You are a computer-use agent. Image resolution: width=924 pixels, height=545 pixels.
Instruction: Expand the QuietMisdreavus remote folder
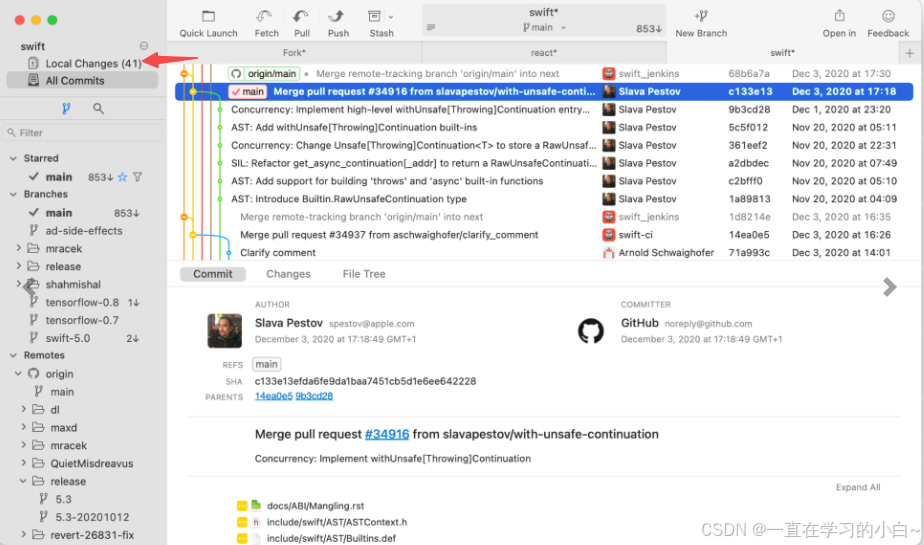pos(24,463)
